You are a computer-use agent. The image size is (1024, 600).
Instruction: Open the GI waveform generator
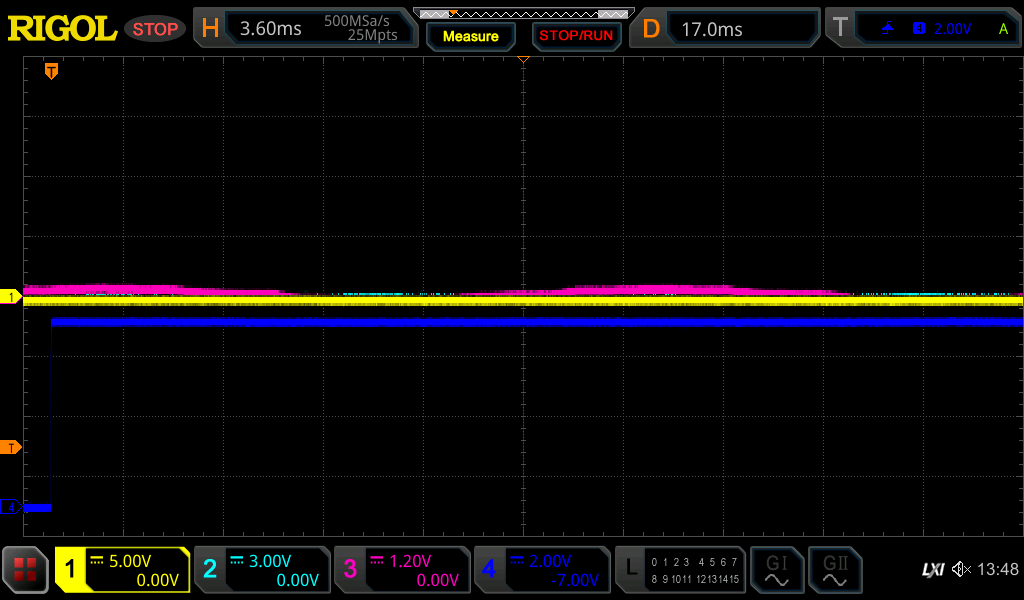[776, 570]
